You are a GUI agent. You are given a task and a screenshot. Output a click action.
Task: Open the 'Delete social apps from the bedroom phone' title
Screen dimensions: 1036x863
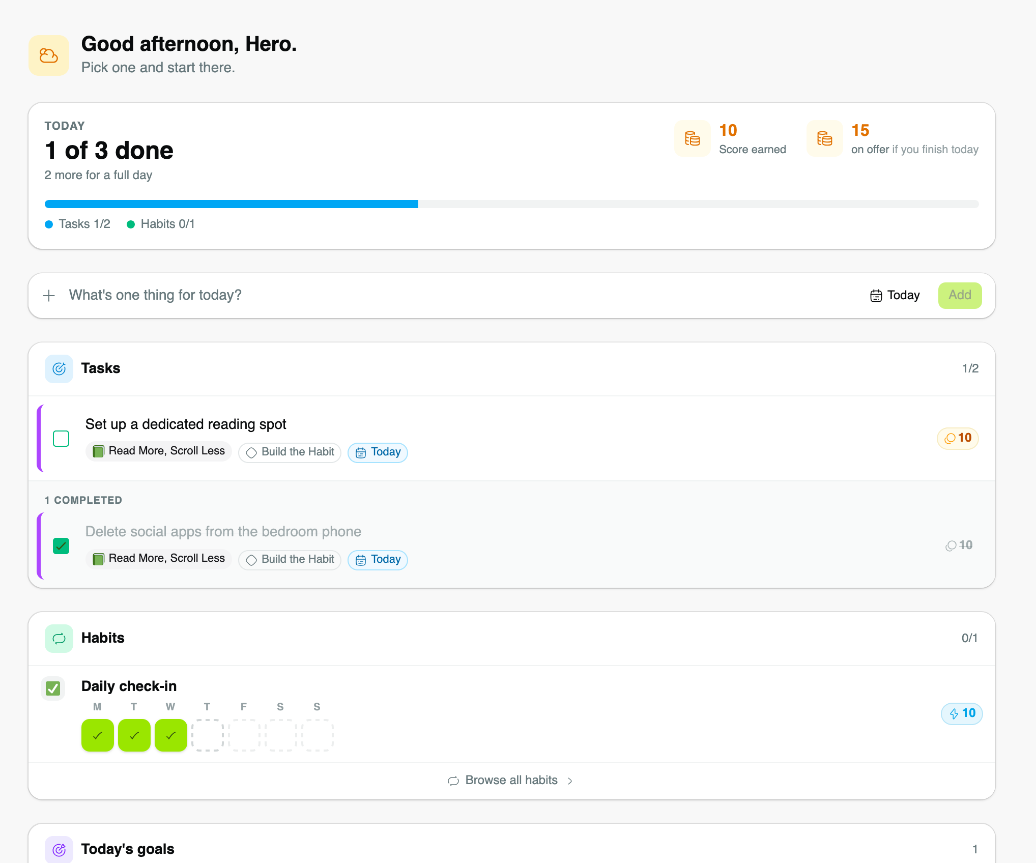(x=223, y=532)
